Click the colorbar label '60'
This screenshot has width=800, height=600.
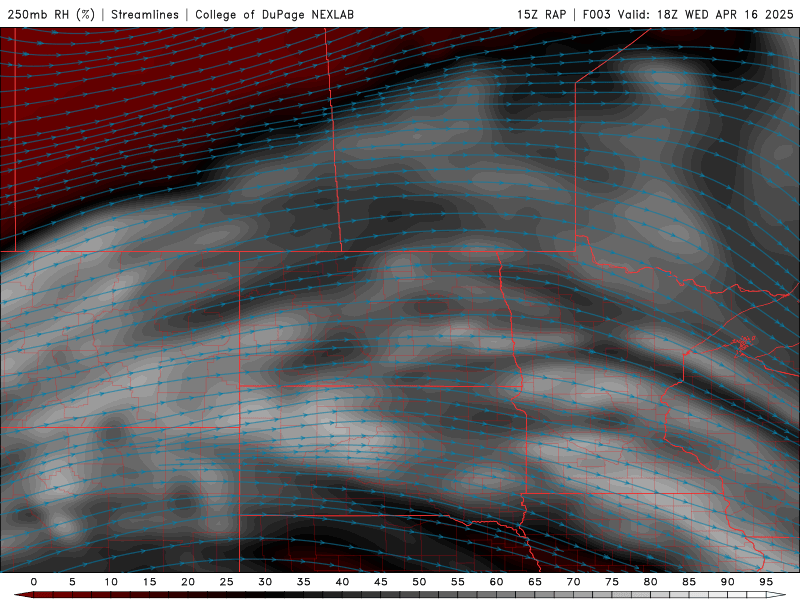click(496, 582)
